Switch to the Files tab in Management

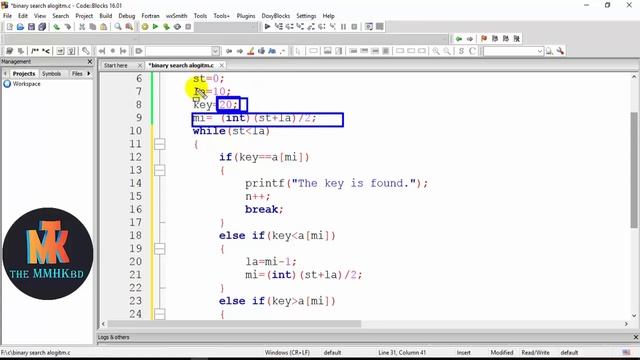77,73
